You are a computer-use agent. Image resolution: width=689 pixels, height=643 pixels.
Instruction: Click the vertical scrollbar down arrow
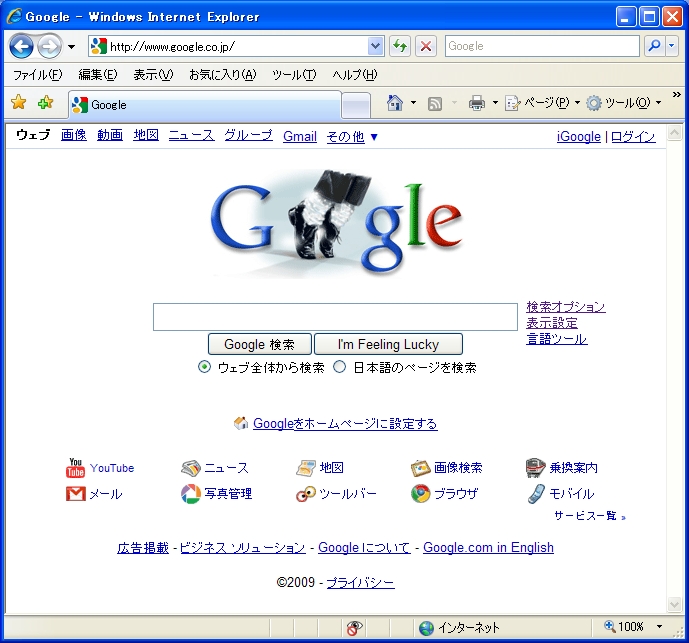click(x=674, y=605)
